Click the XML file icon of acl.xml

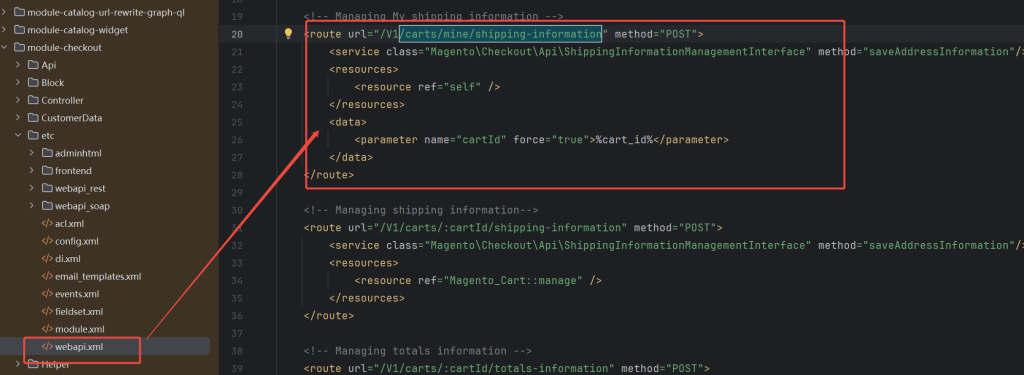click(x=48, y=223)
